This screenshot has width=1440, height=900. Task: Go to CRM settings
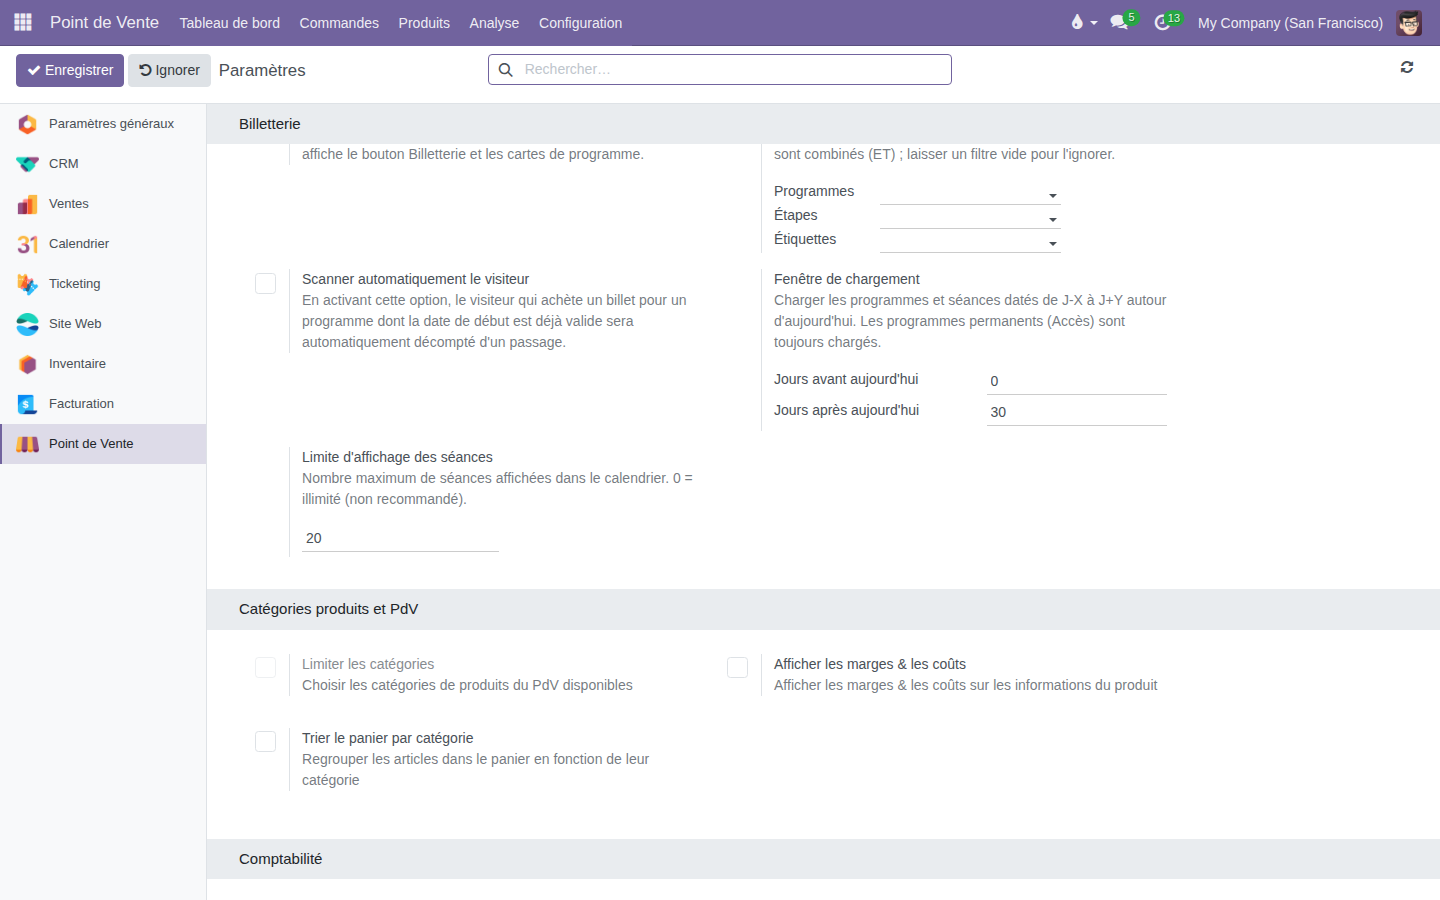click(103, 164)
